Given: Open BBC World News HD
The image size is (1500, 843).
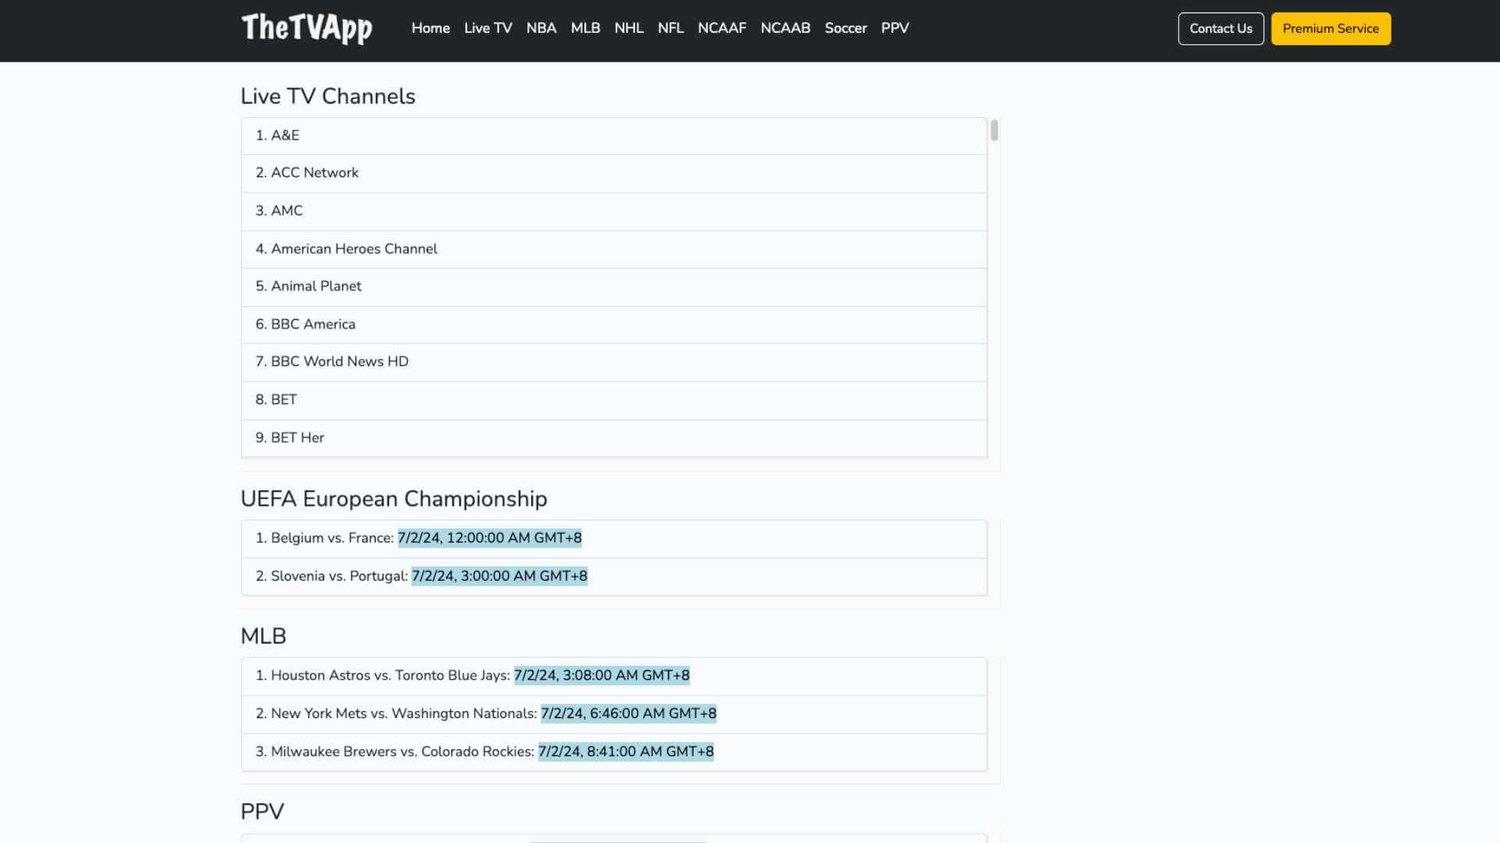Looking at the screenshot, I should click(614, 362).
